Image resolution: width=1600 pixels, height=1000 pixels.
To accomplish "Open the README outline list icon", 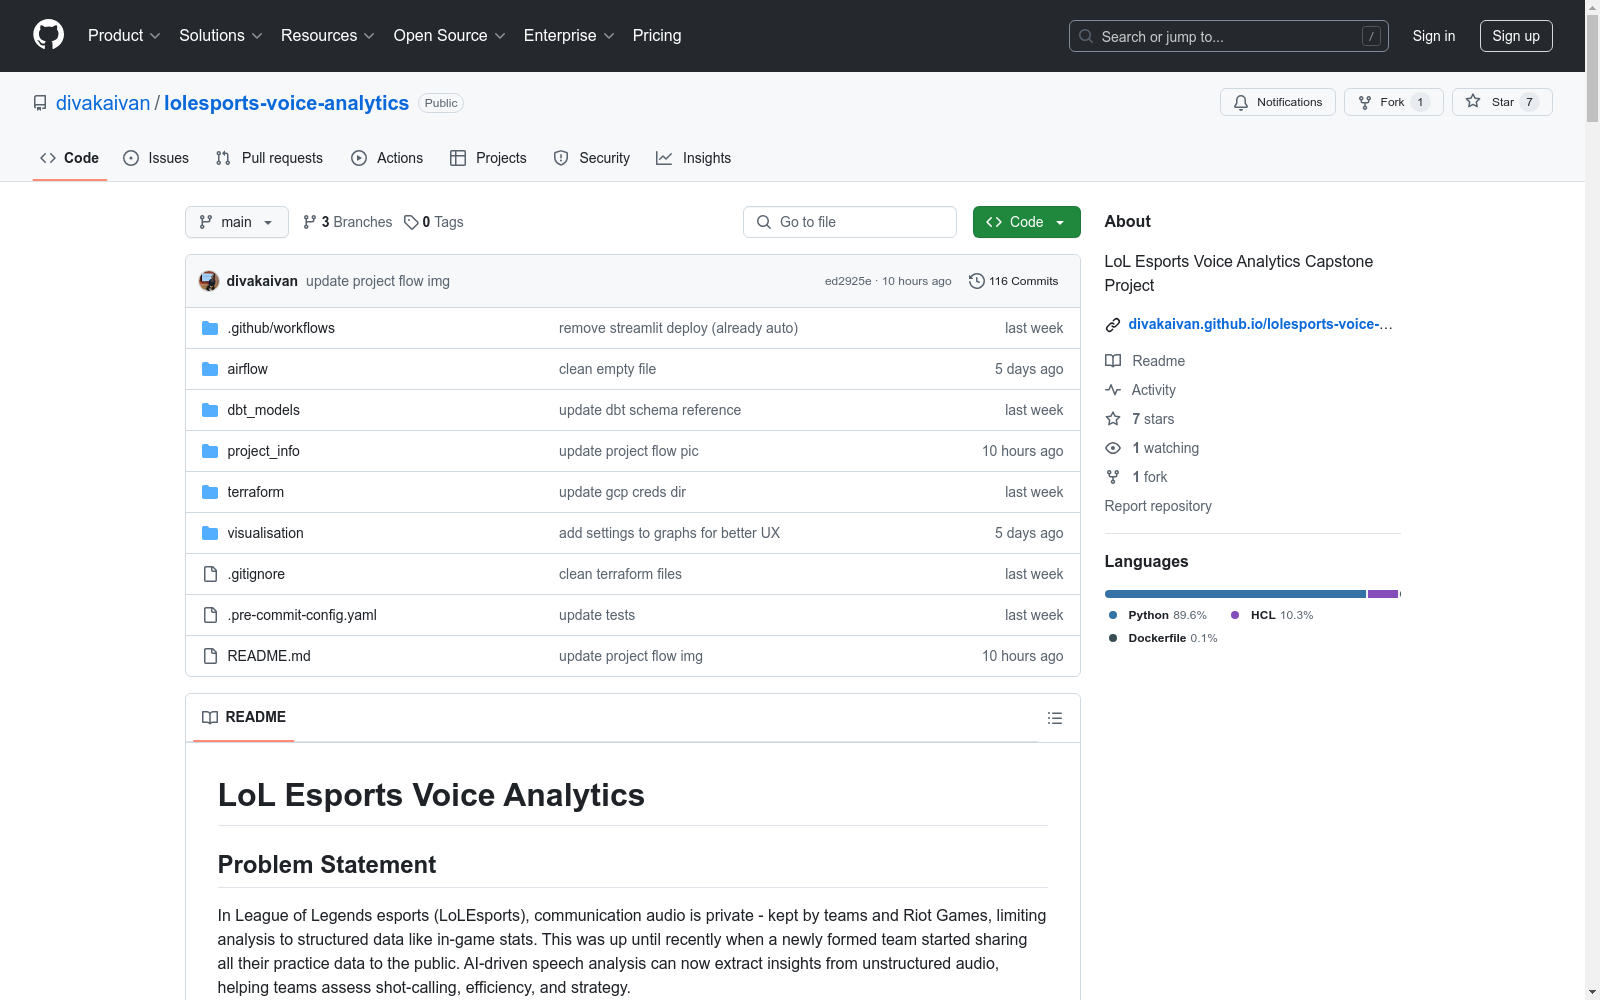I will tap(1055, 718).
